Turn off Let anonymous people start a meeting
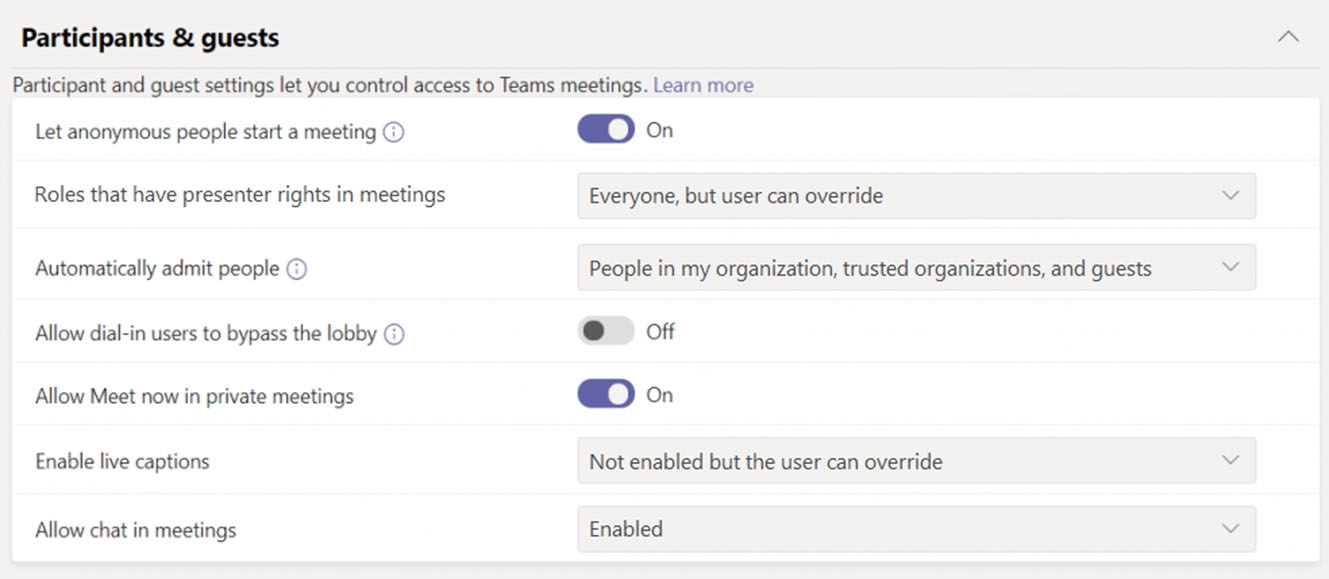This screenshot has height=579, width=1329. [606, 130]
